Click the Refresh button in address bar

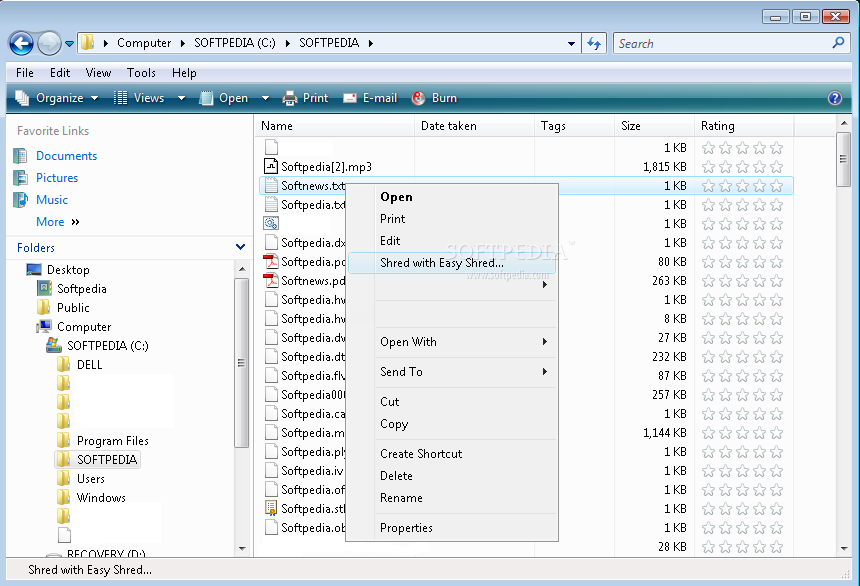tap(594, 43)
